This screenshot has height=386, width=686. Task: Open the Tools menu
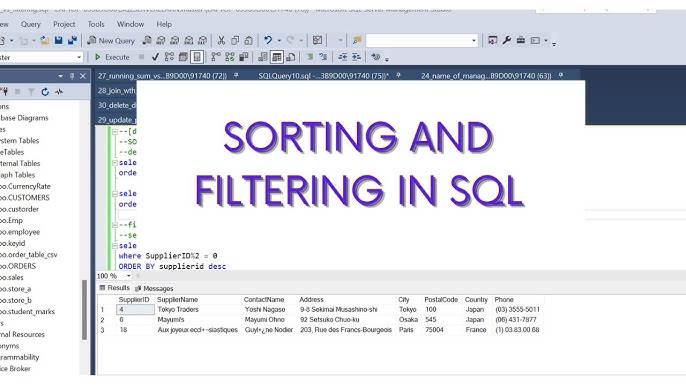(96, 24)
